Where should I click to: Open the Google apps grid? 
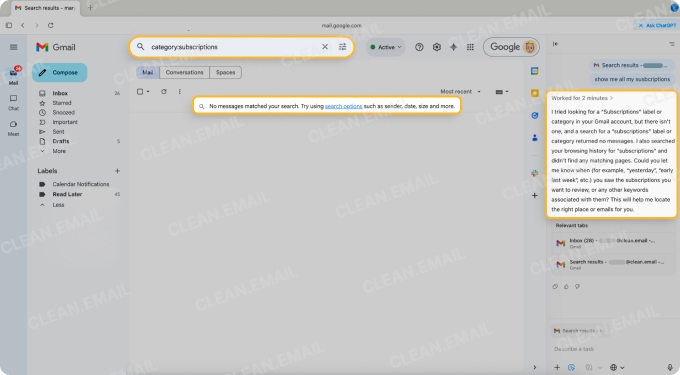[470, 47]
